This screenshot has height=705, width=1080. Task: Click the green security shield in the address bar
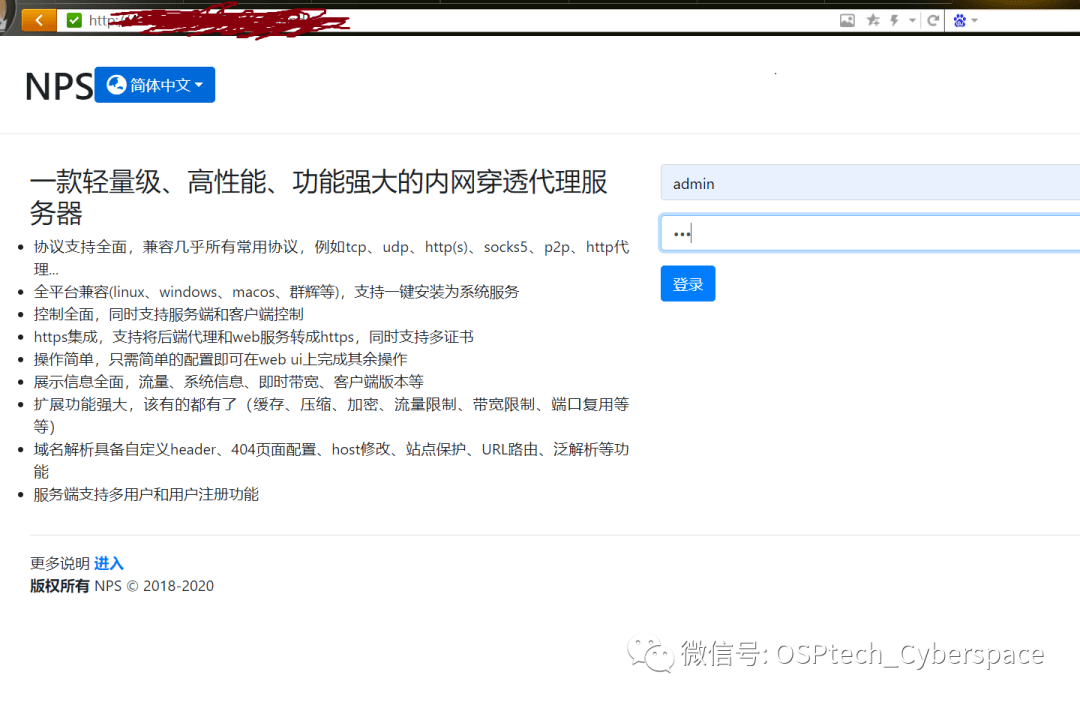coord(74,21)
